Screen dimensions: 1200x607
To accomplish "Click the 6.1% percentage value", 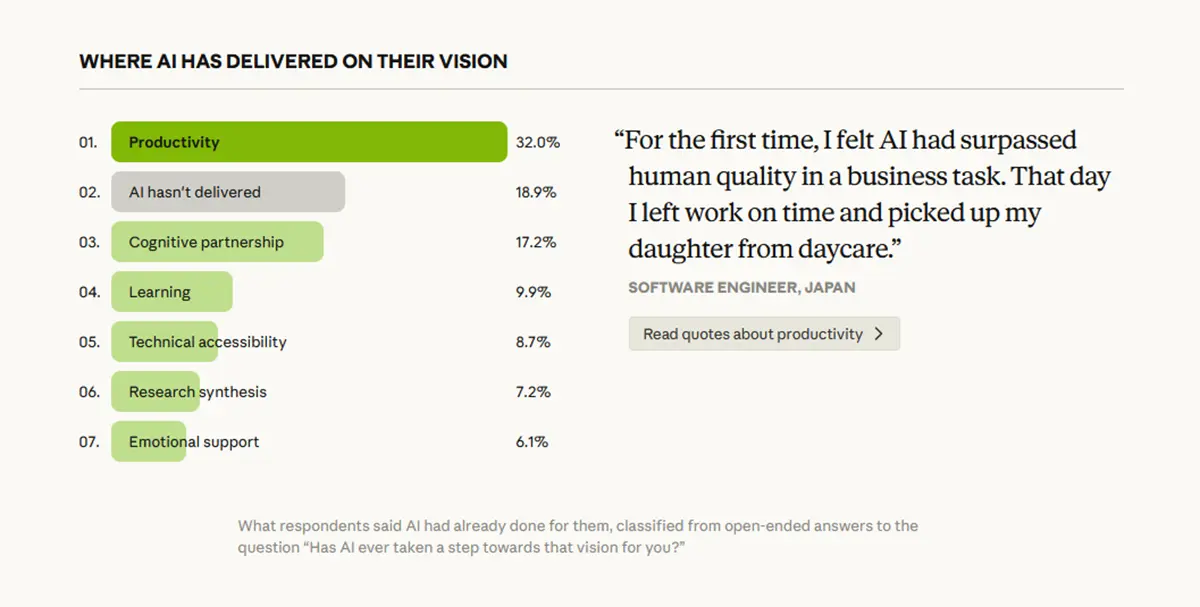I will (x=532, y=442).
